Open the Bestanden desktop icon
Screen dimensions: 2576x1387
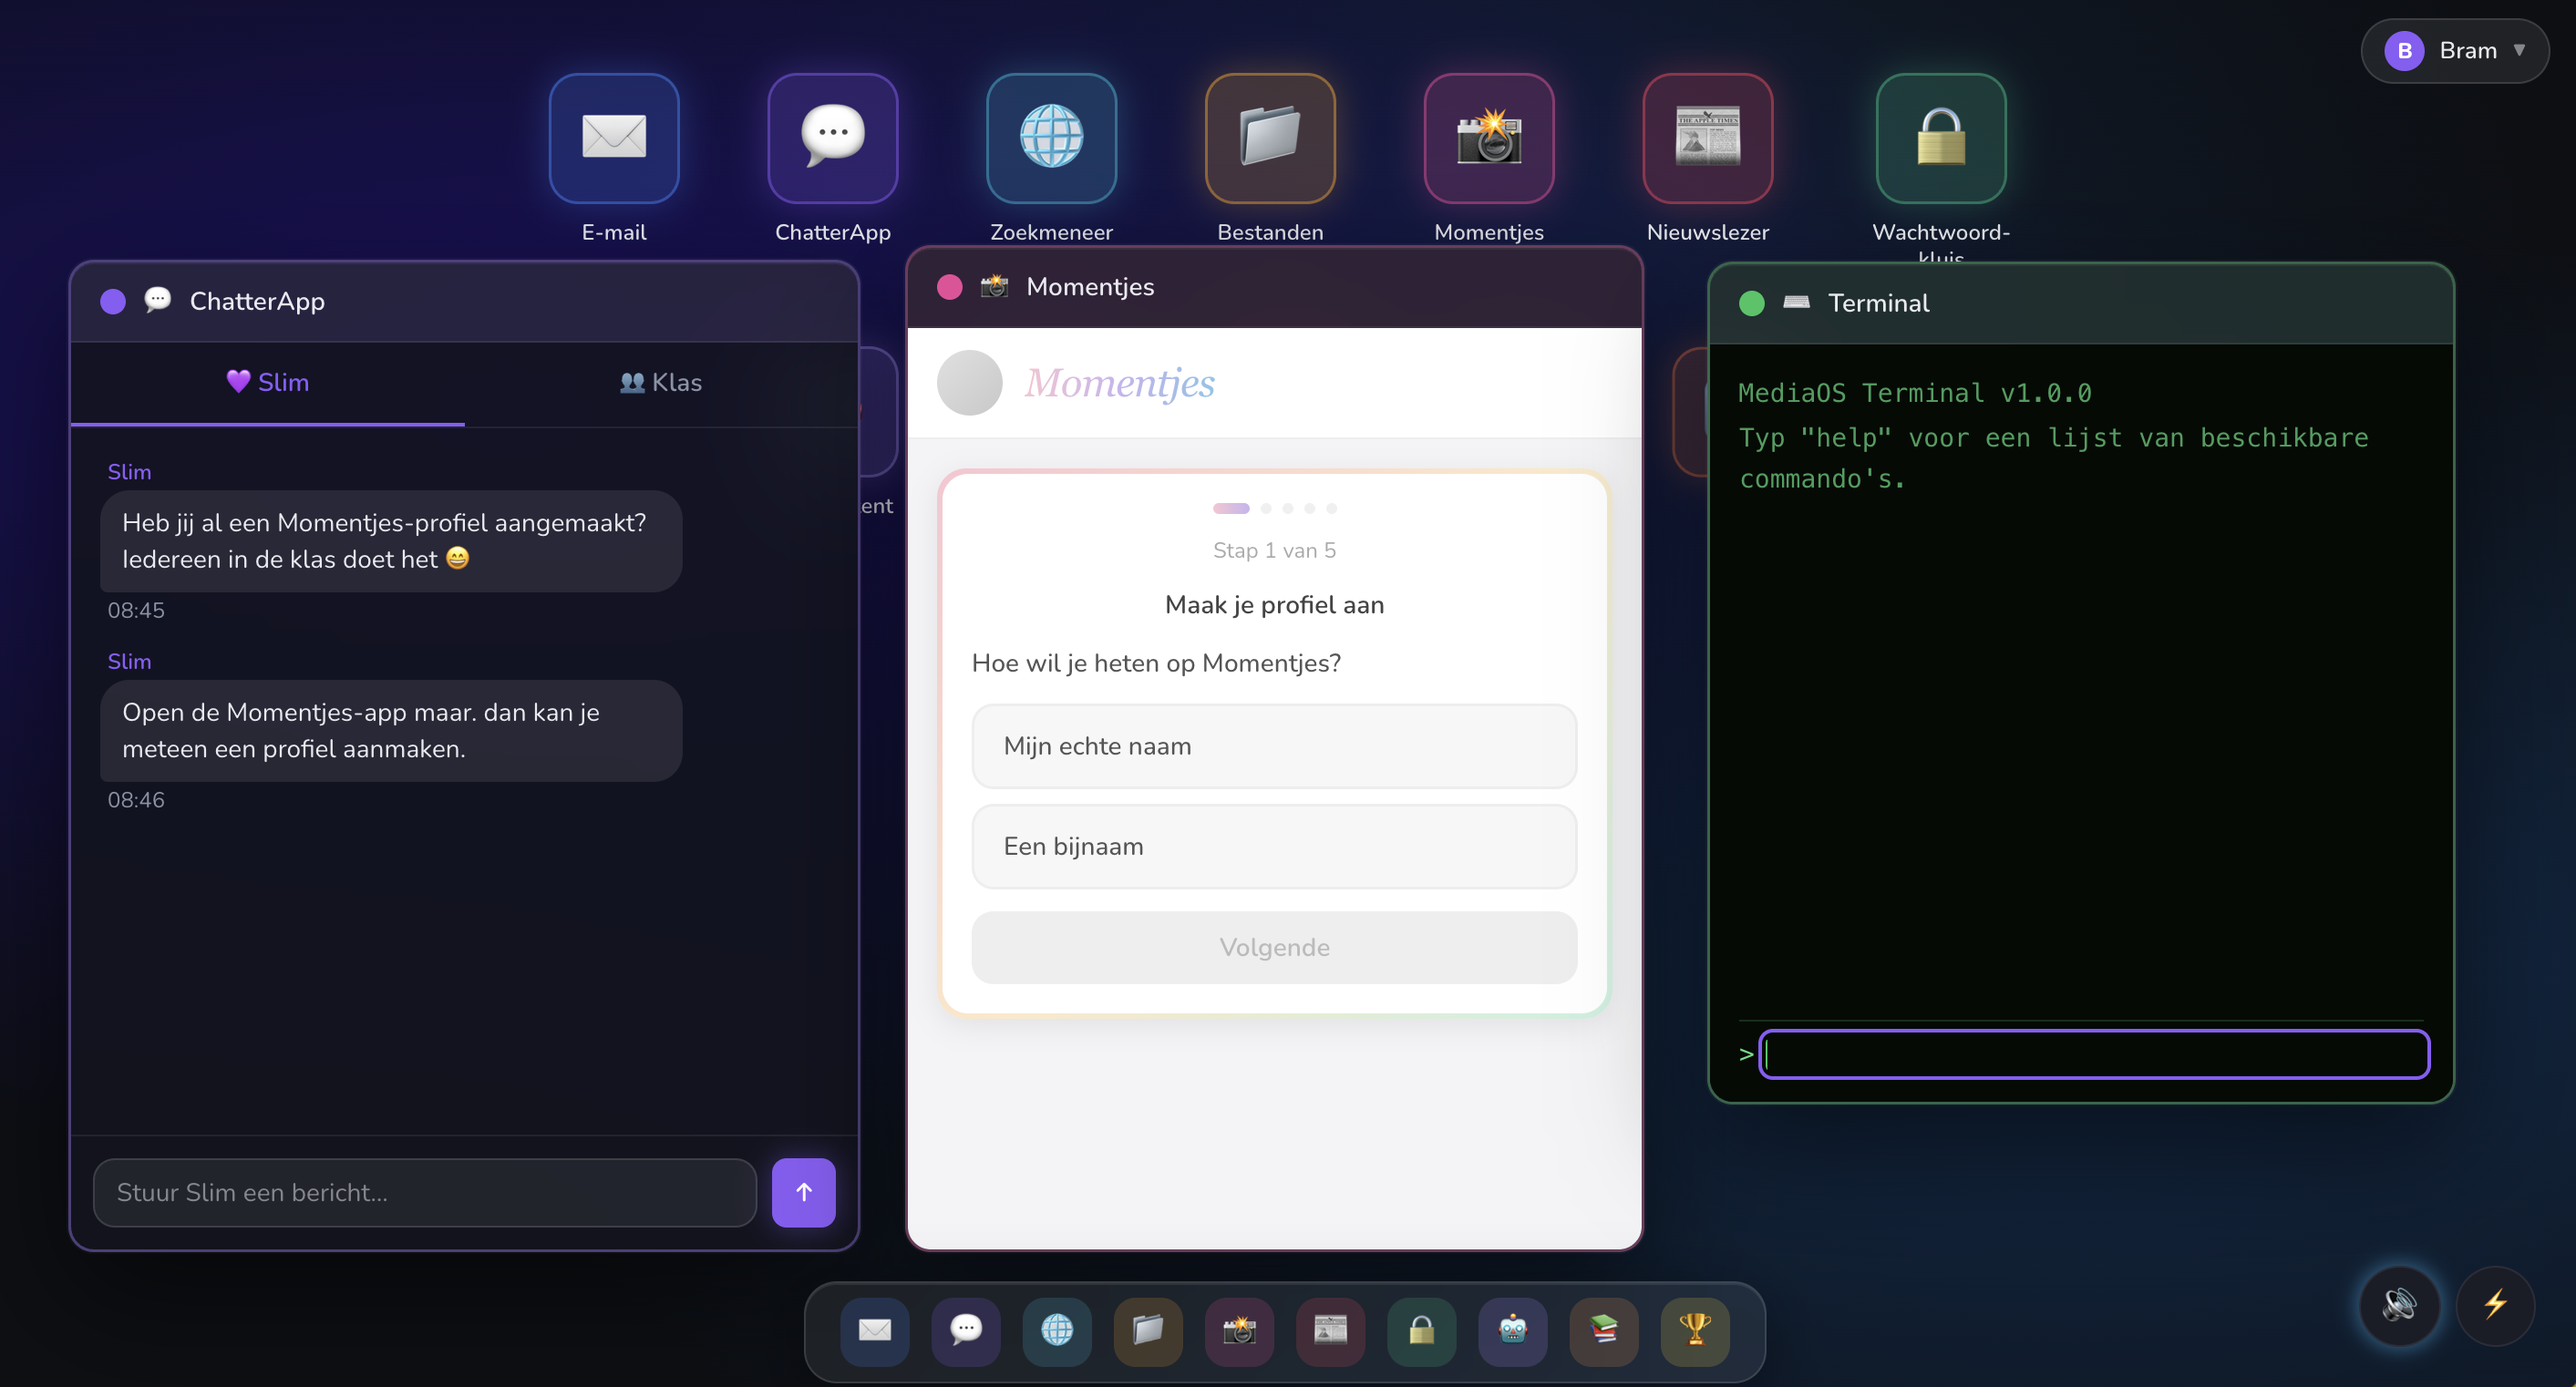coord(1270,138)
